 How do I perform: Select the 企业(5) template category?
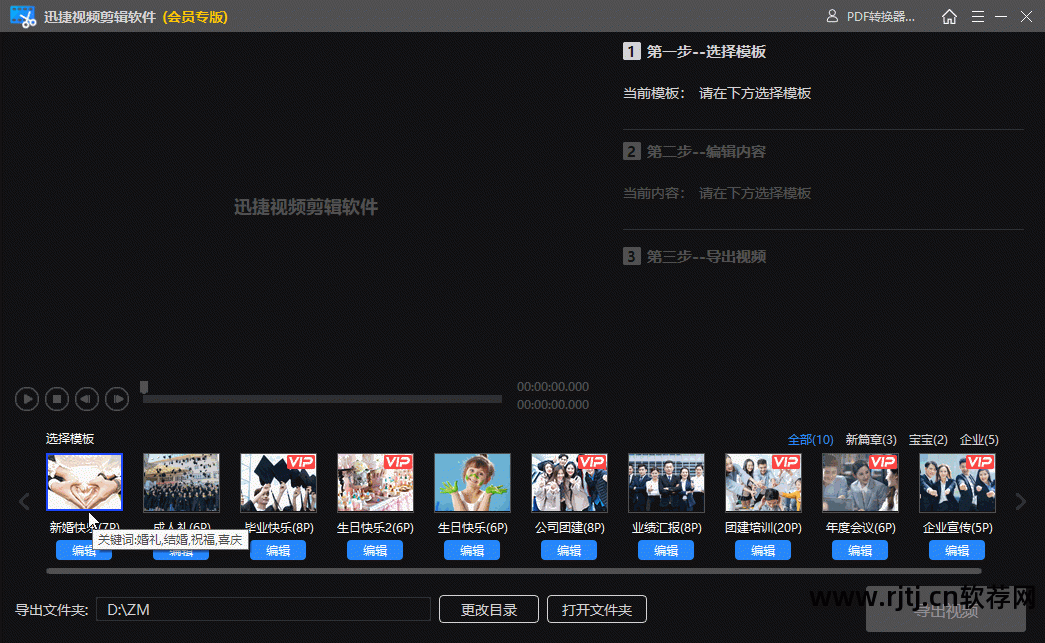[979, 440]
